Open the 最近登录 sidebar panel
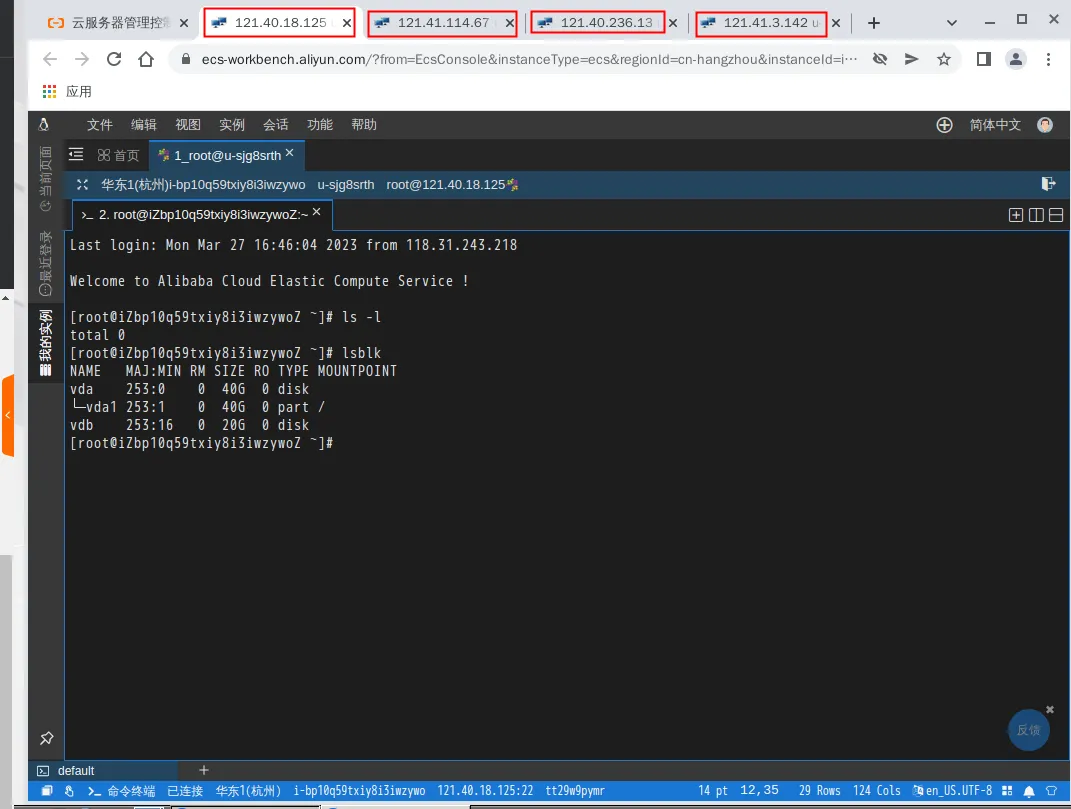This screenshot has width=1071, height=809. tap(46, 263)
